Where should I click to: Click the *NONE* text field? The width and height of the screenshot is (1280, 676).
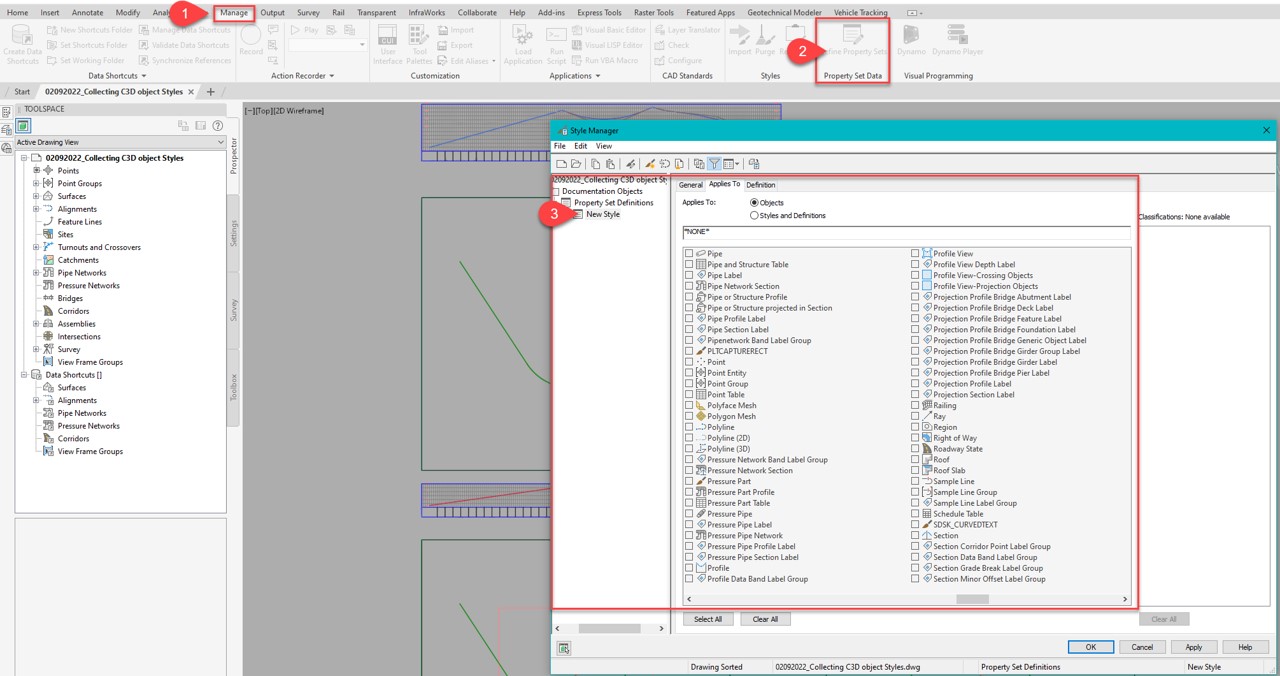click(x=907, y=232)
